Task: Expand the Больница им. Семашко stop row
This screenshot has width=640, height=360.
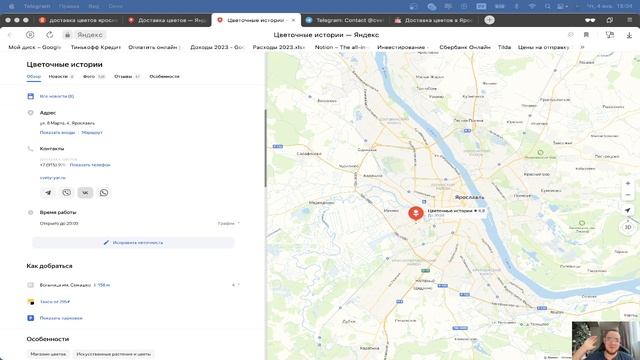Action: [x=133, y=285]
